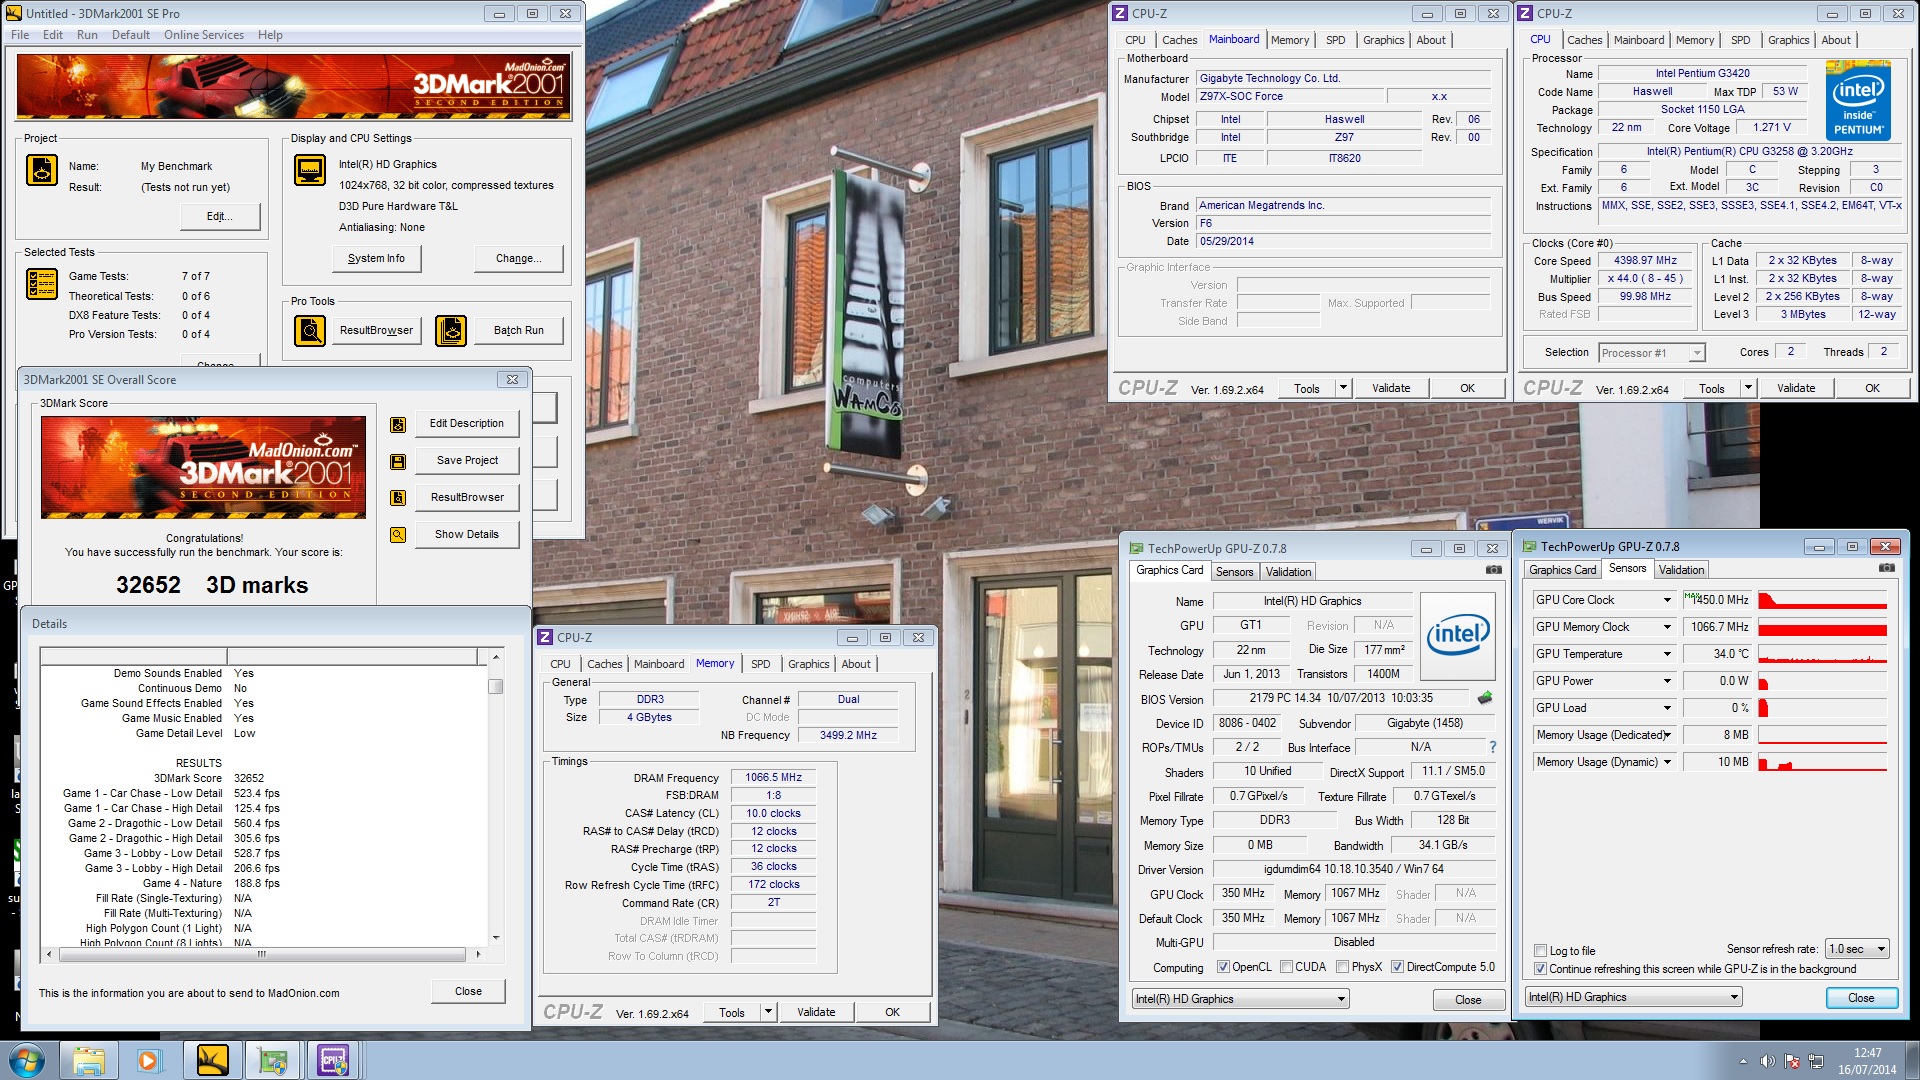This screenshot has width=1920, height=1080.
Task: Click GPU-Z BIOS save icon
Action: (x=1485, y=698)
